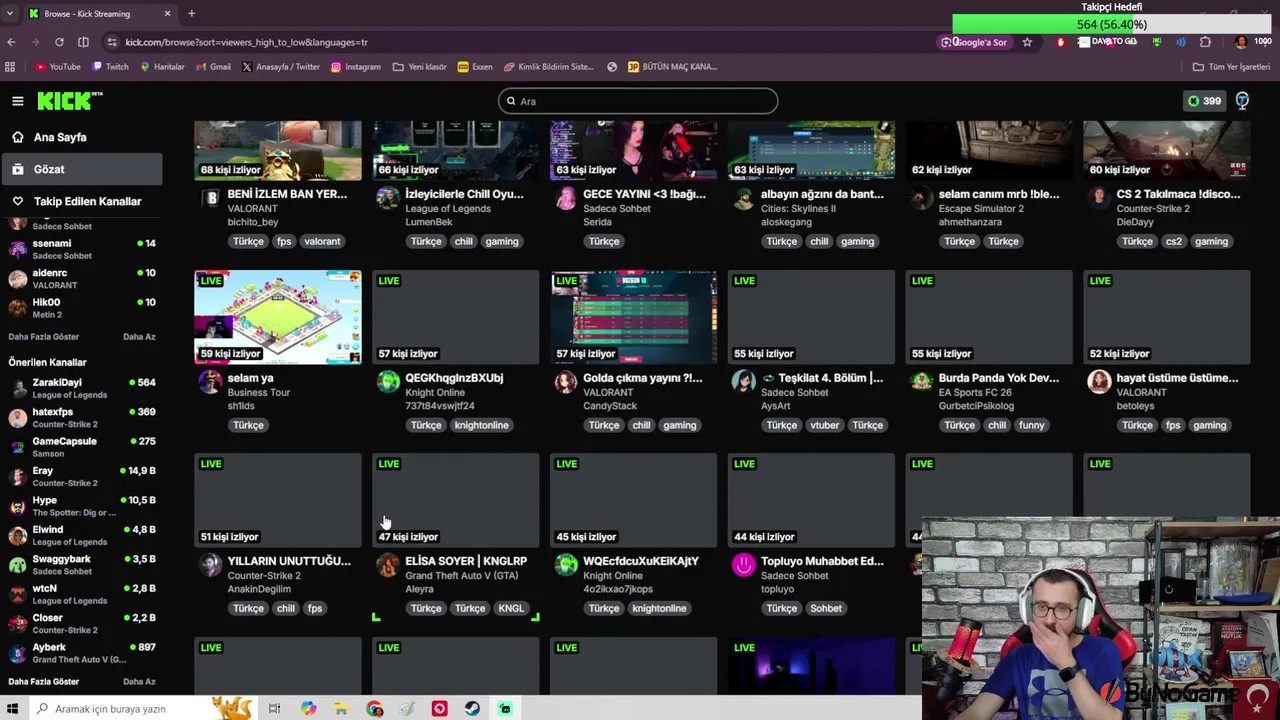Open the 'selam ya' Business Tour stream thumbnail
The image size is (1280, 720).
278,317
